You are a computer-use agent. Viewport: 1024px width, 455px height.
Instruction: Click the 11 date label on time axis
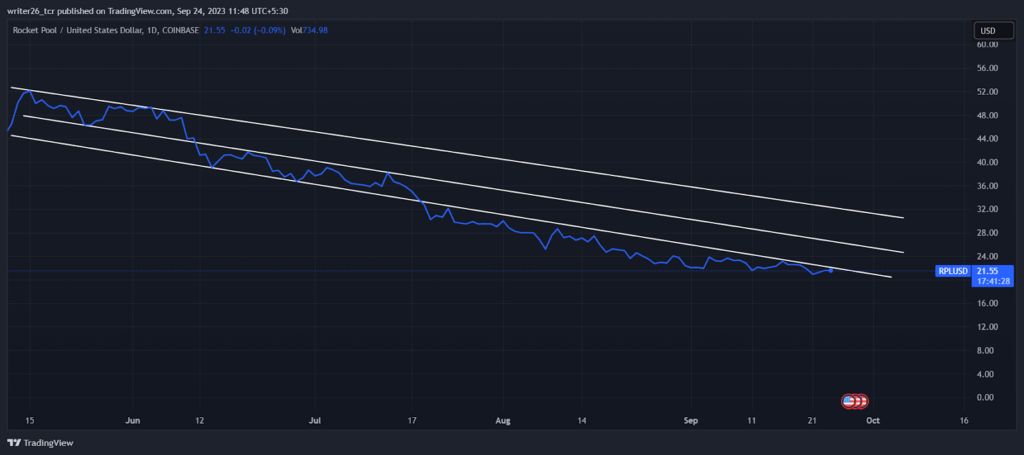point(752,420)
